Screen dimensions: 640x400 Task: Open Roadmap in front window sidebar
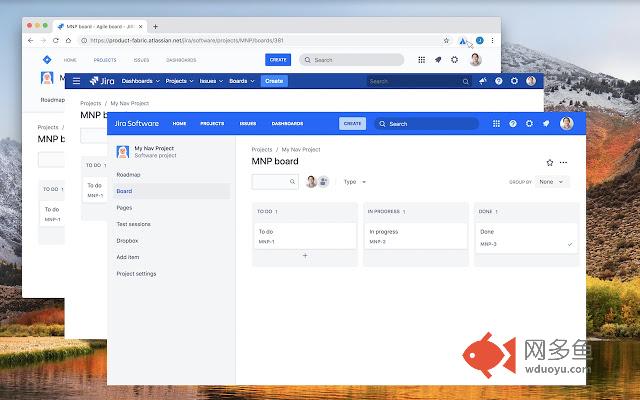point(128,175)
